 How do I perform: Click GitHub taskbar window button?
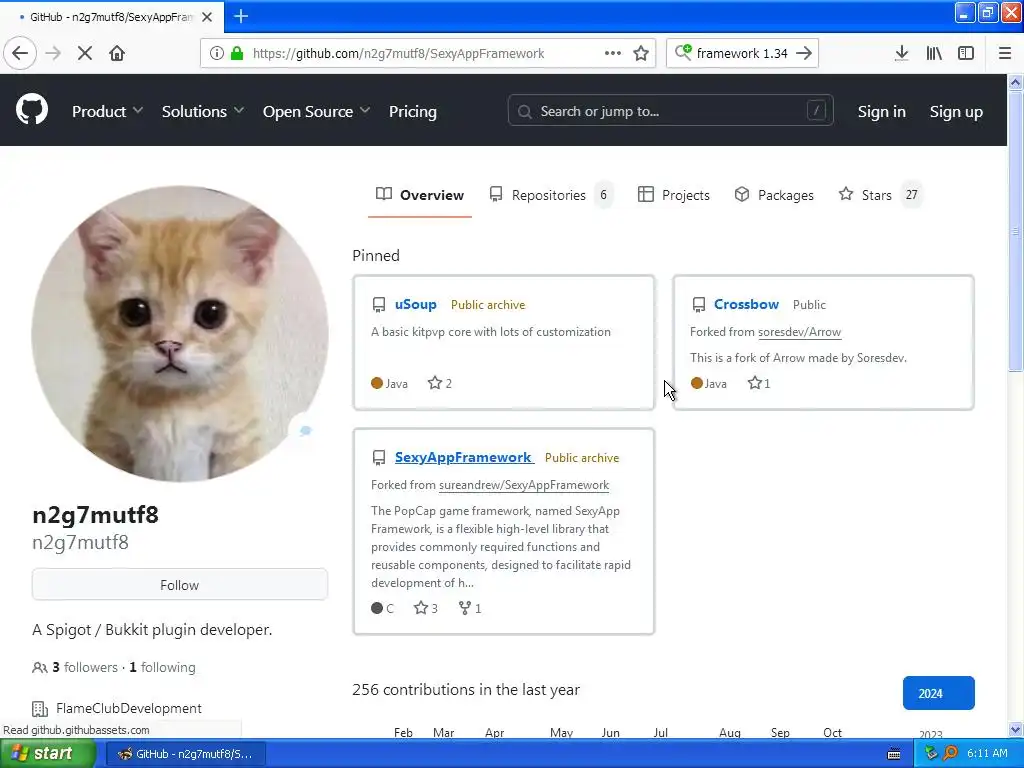(184, 754)
